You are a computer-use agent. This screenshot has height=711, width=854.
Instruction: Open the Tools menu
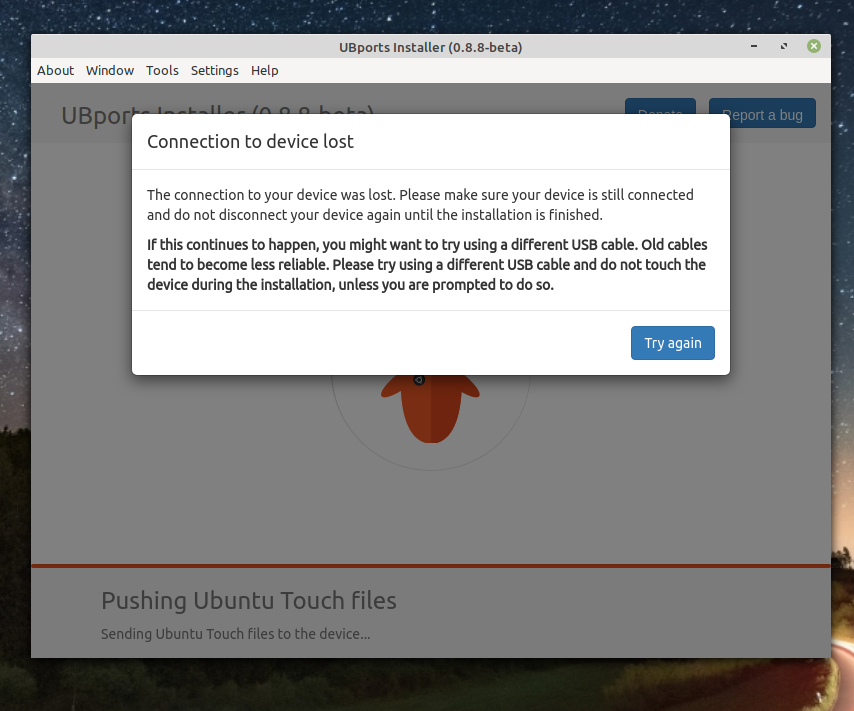click(x=162, y=70)
